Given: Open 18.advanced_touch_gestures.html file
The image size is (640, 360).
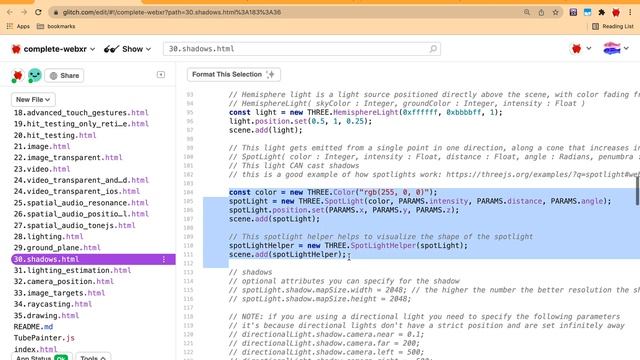Looking at the screenshot, I should click(81, 113).
